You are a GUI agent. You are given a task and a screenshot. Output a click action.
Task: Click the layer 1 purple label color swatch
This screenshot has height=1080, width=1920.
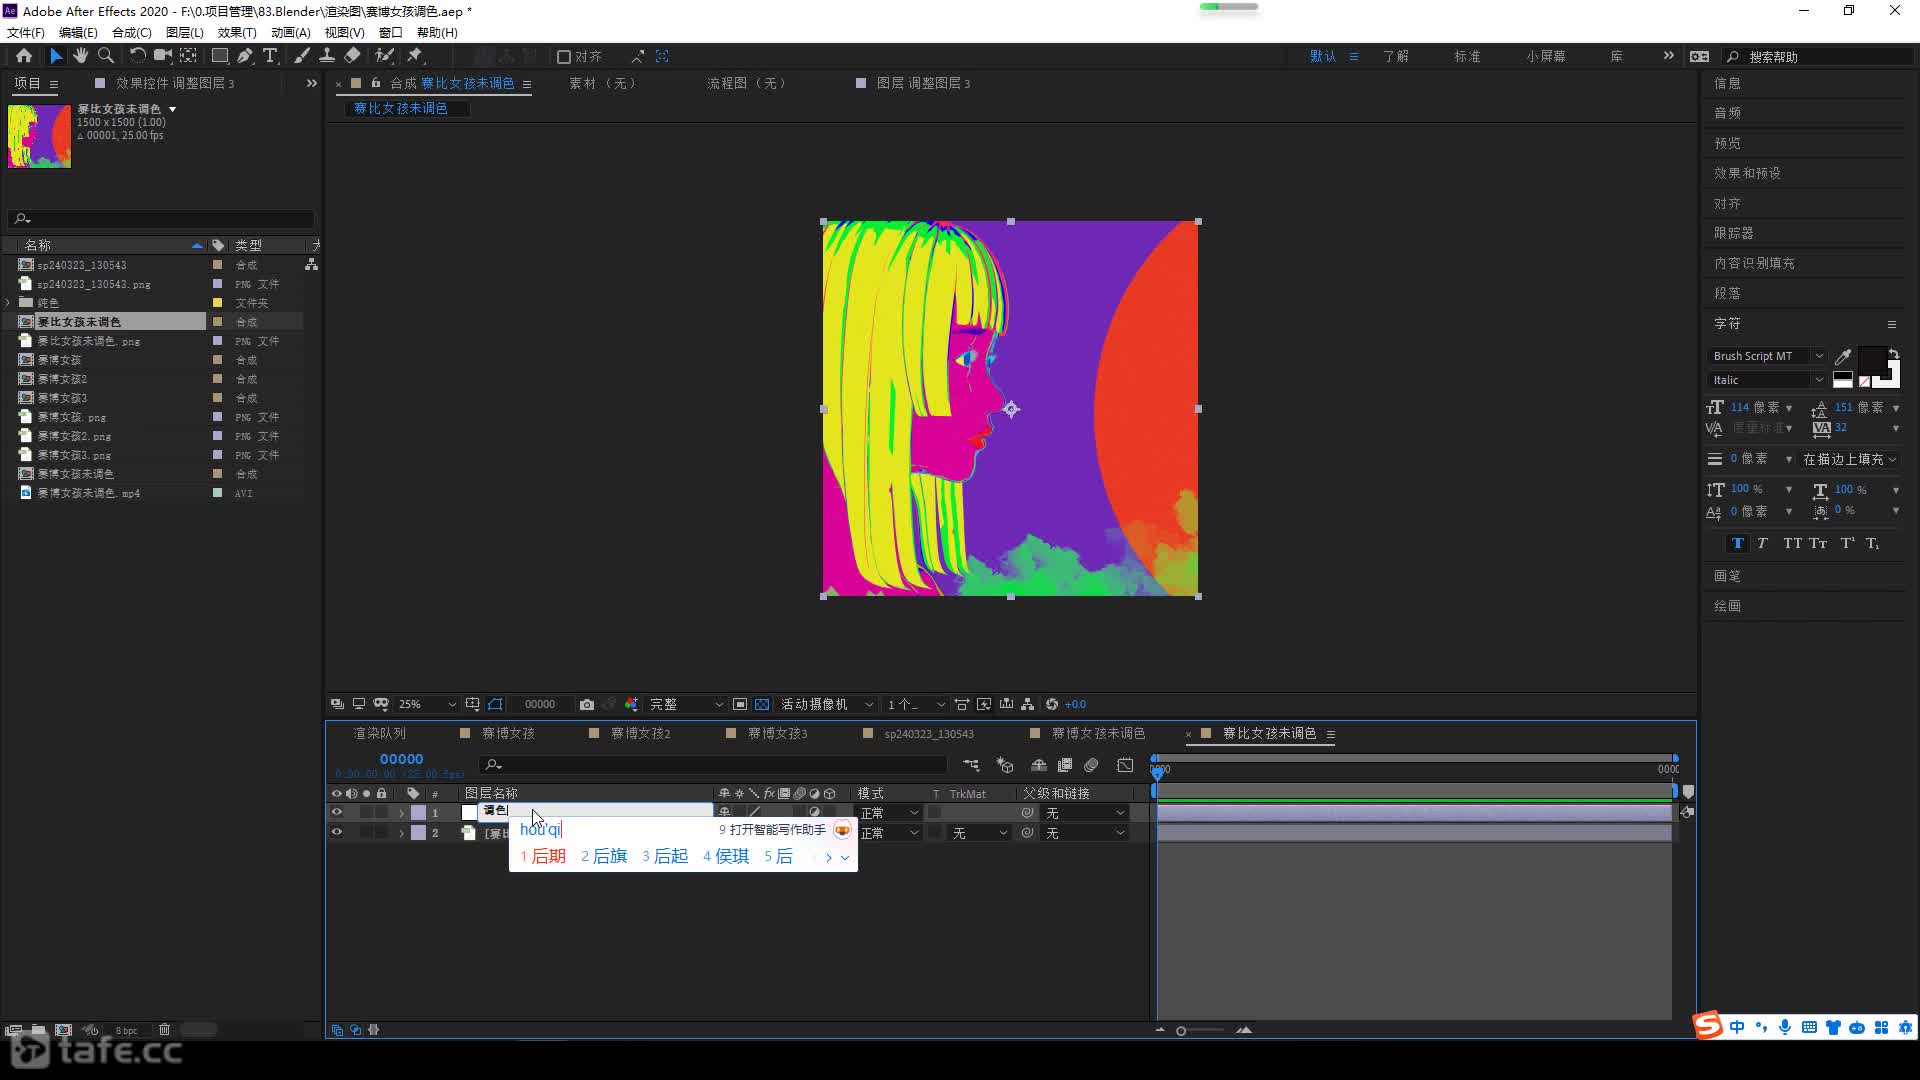pos(418,813)
